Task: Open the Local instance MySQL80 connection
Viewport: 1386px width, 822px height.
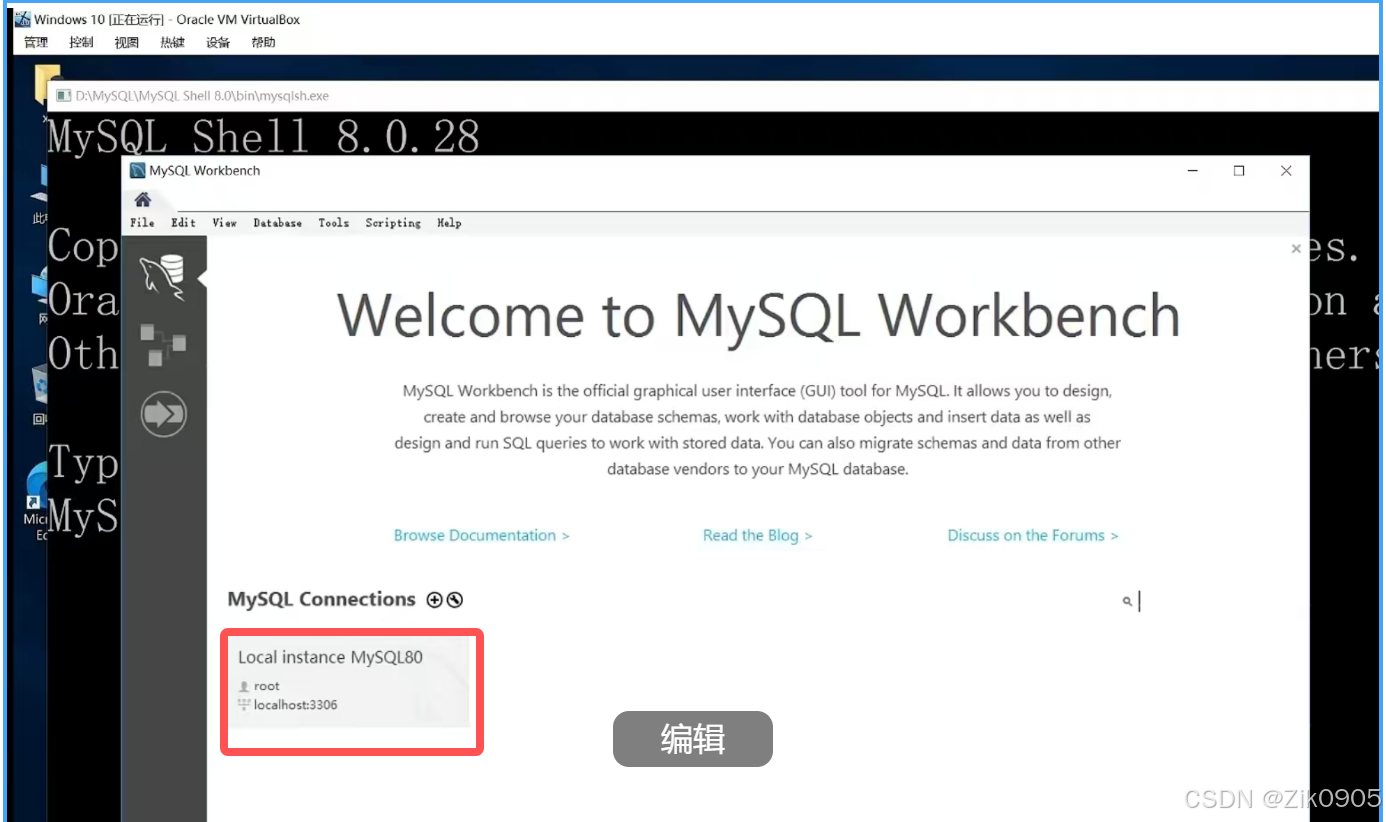Action: [350, 690]
